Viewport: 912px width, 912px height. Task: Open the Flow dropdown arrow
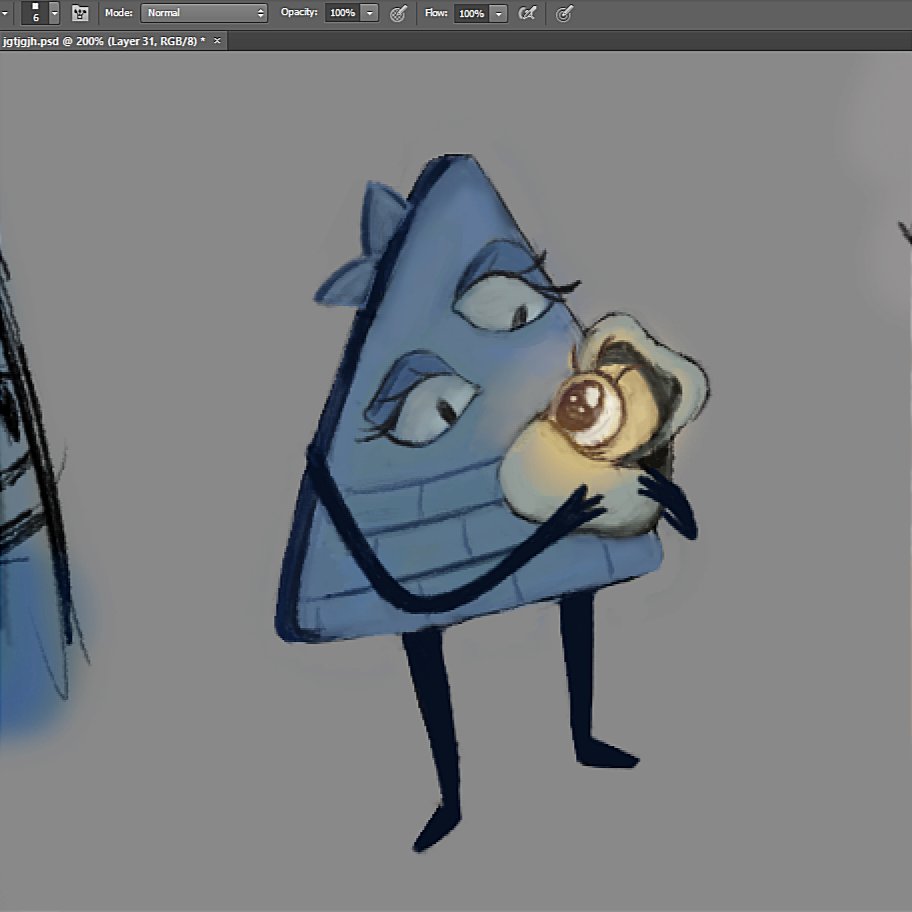[x=497, y=13]
